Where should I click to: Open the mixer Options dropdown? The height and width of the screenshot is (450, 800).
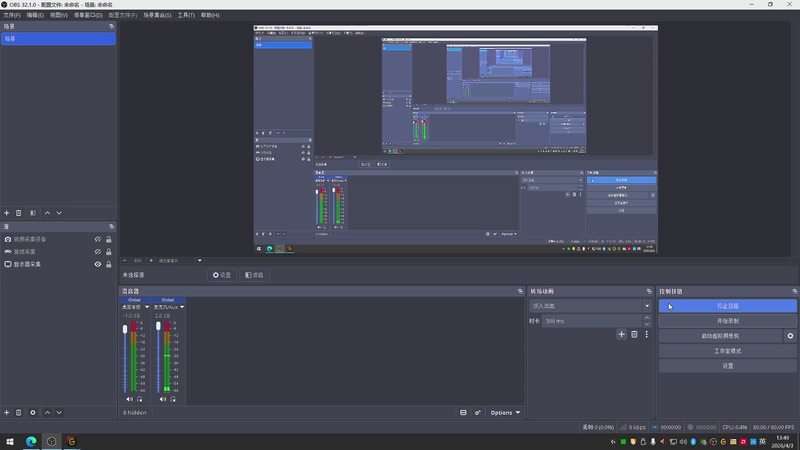tap(505, 412)
